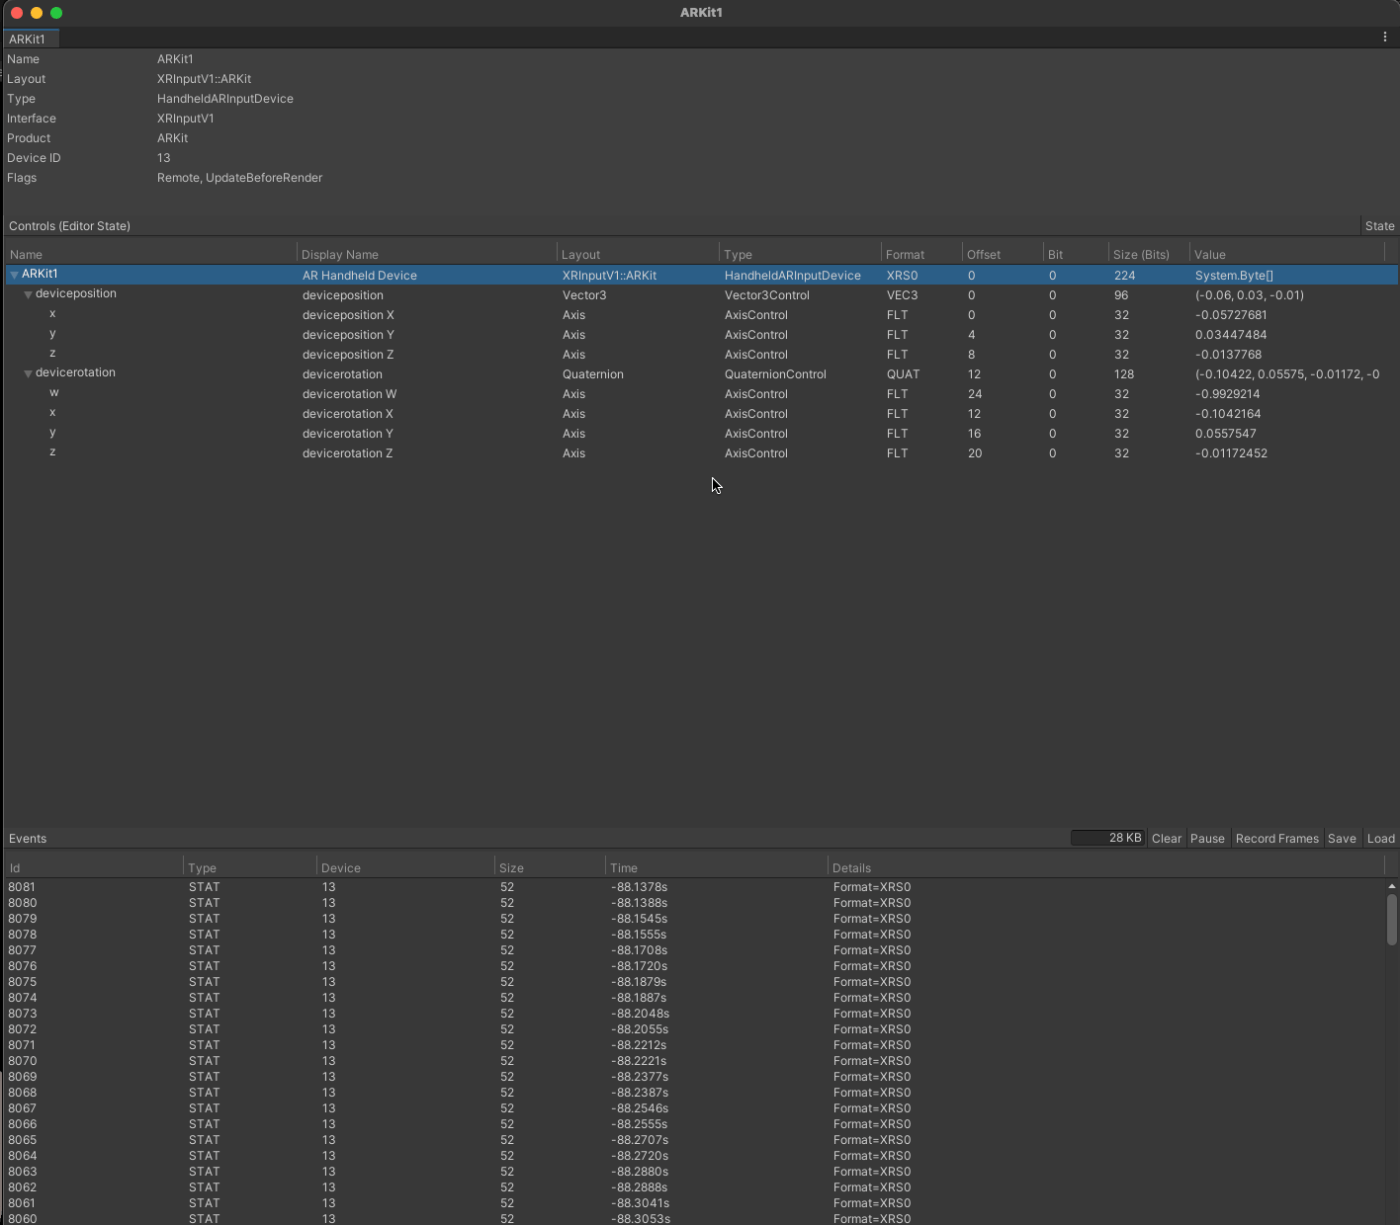
Task: Click the Type column header in Controls
Action: pyautogui.click(x=799, y=254)
